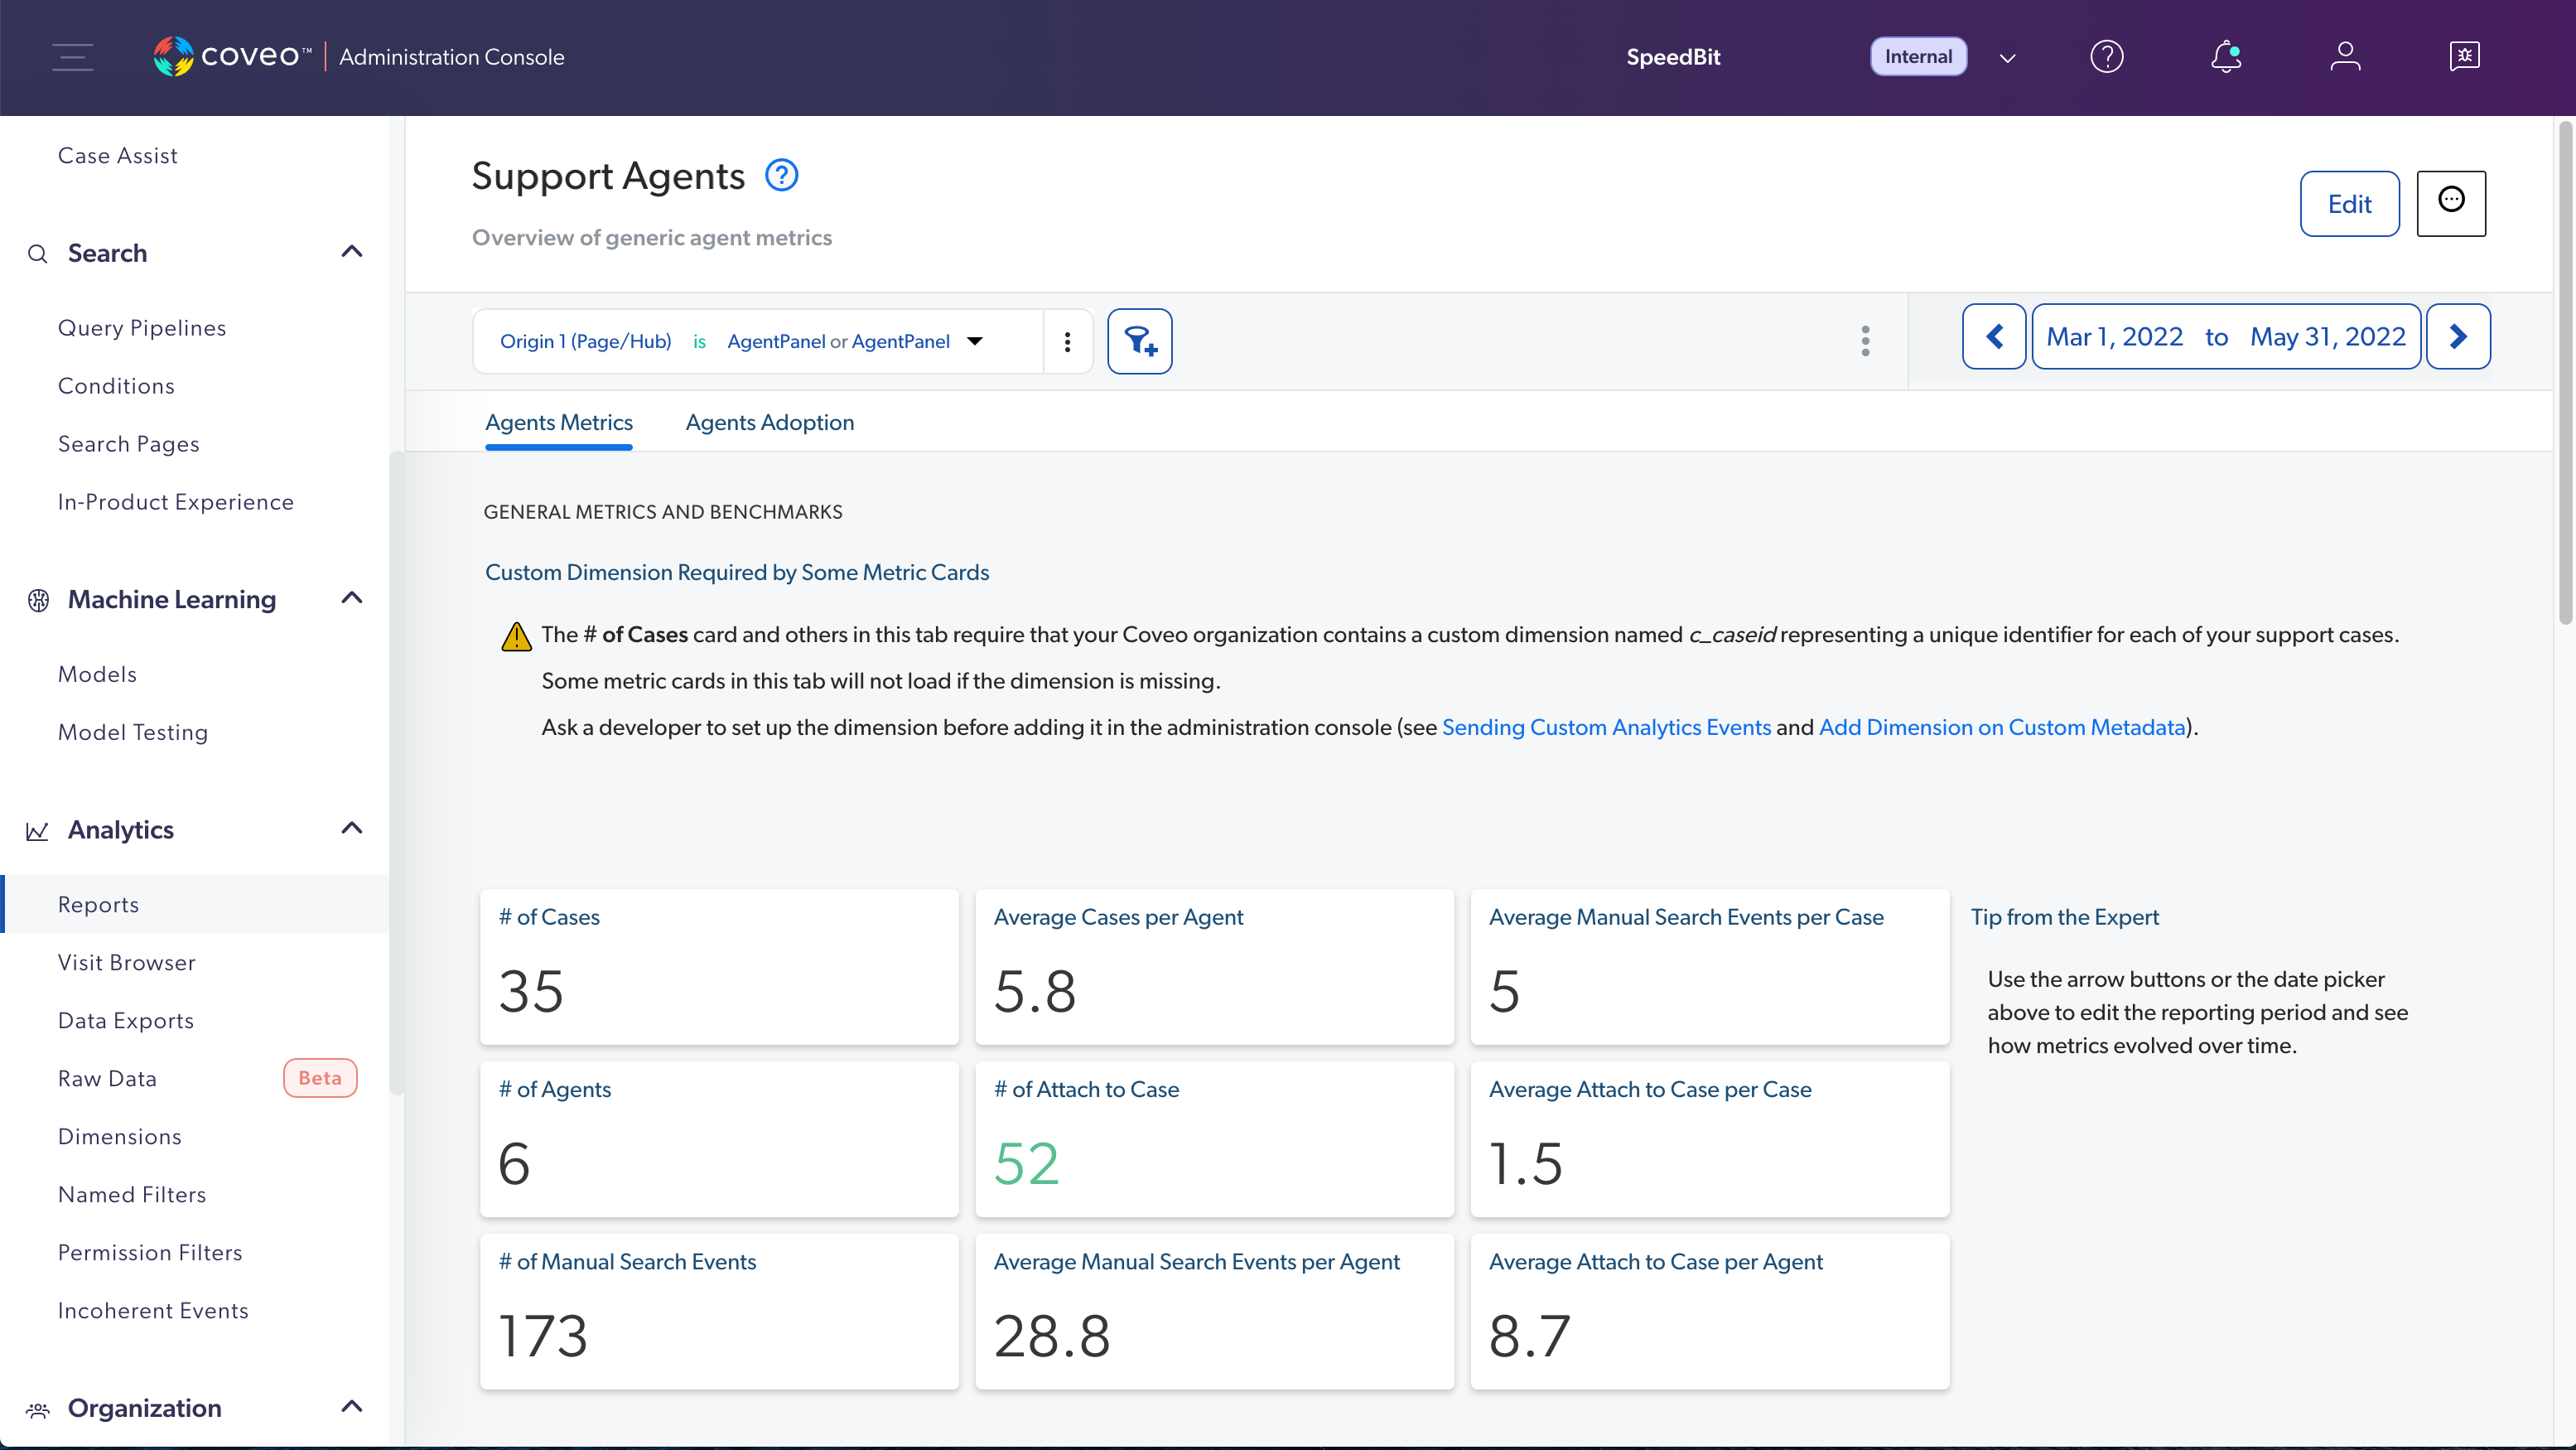Click the user account profile icon
This screenshot has height=1450, width=2576.
pos(2344,55)
